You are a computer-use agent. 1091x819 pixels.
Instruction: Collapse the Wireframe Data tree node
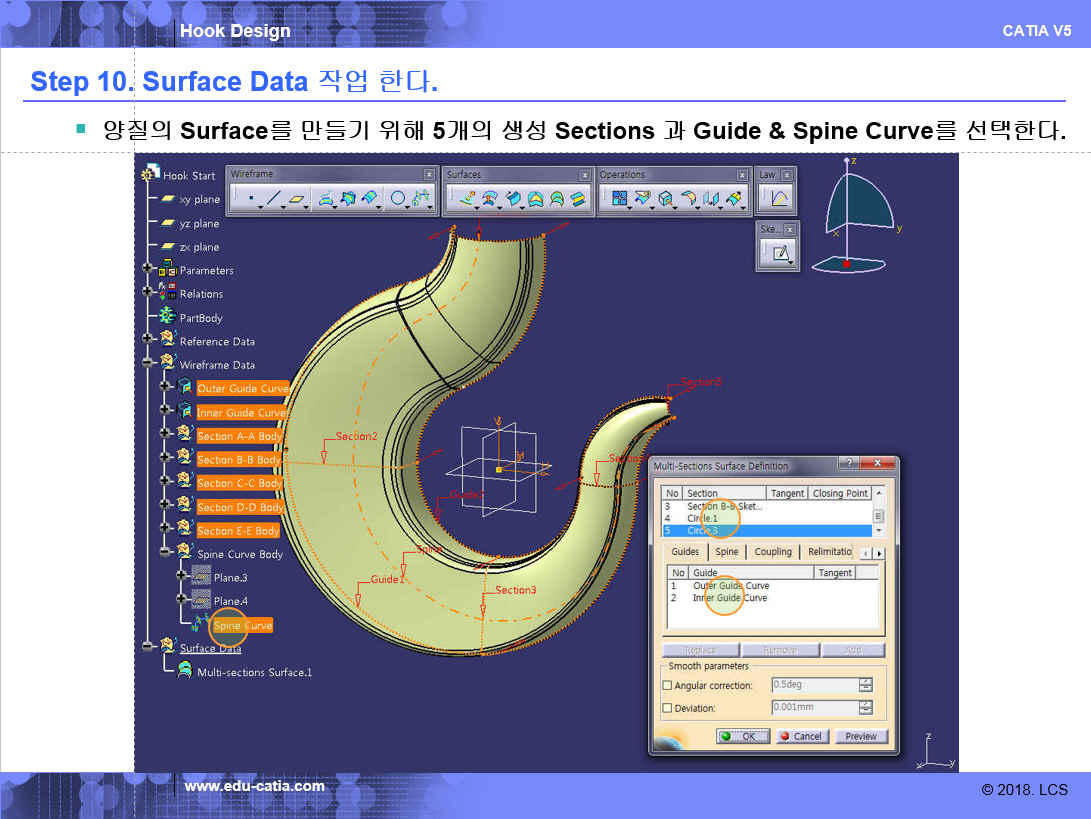click(x=148, y=364)
